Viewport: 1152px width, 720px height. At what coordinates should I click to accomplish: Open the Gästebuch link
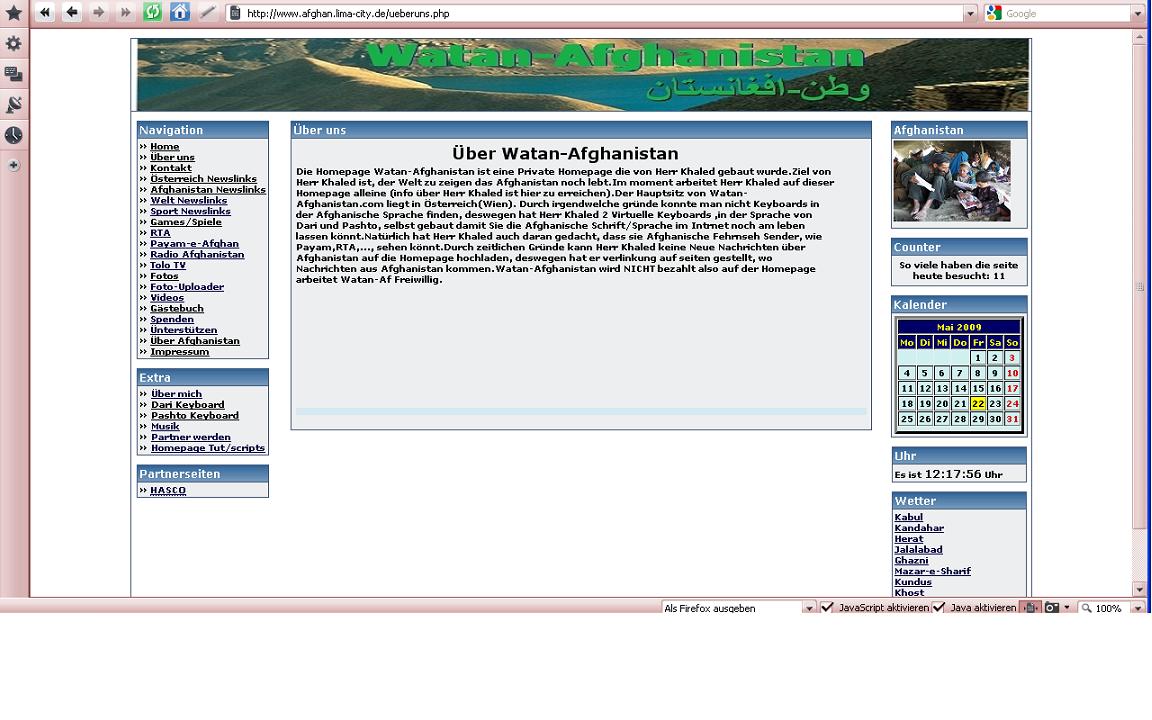pyautogui.click(x=177, y=309)
